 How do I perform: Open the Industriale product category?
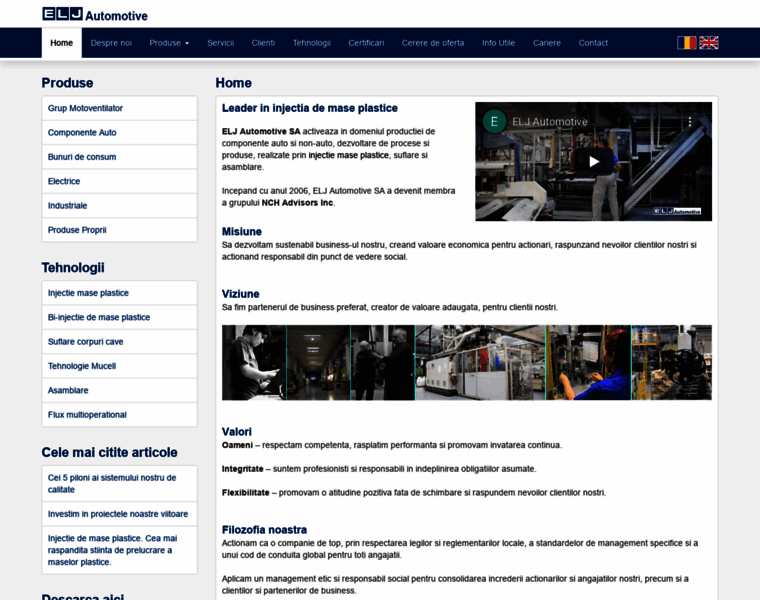pyautogui.click(x=119, y=205)
